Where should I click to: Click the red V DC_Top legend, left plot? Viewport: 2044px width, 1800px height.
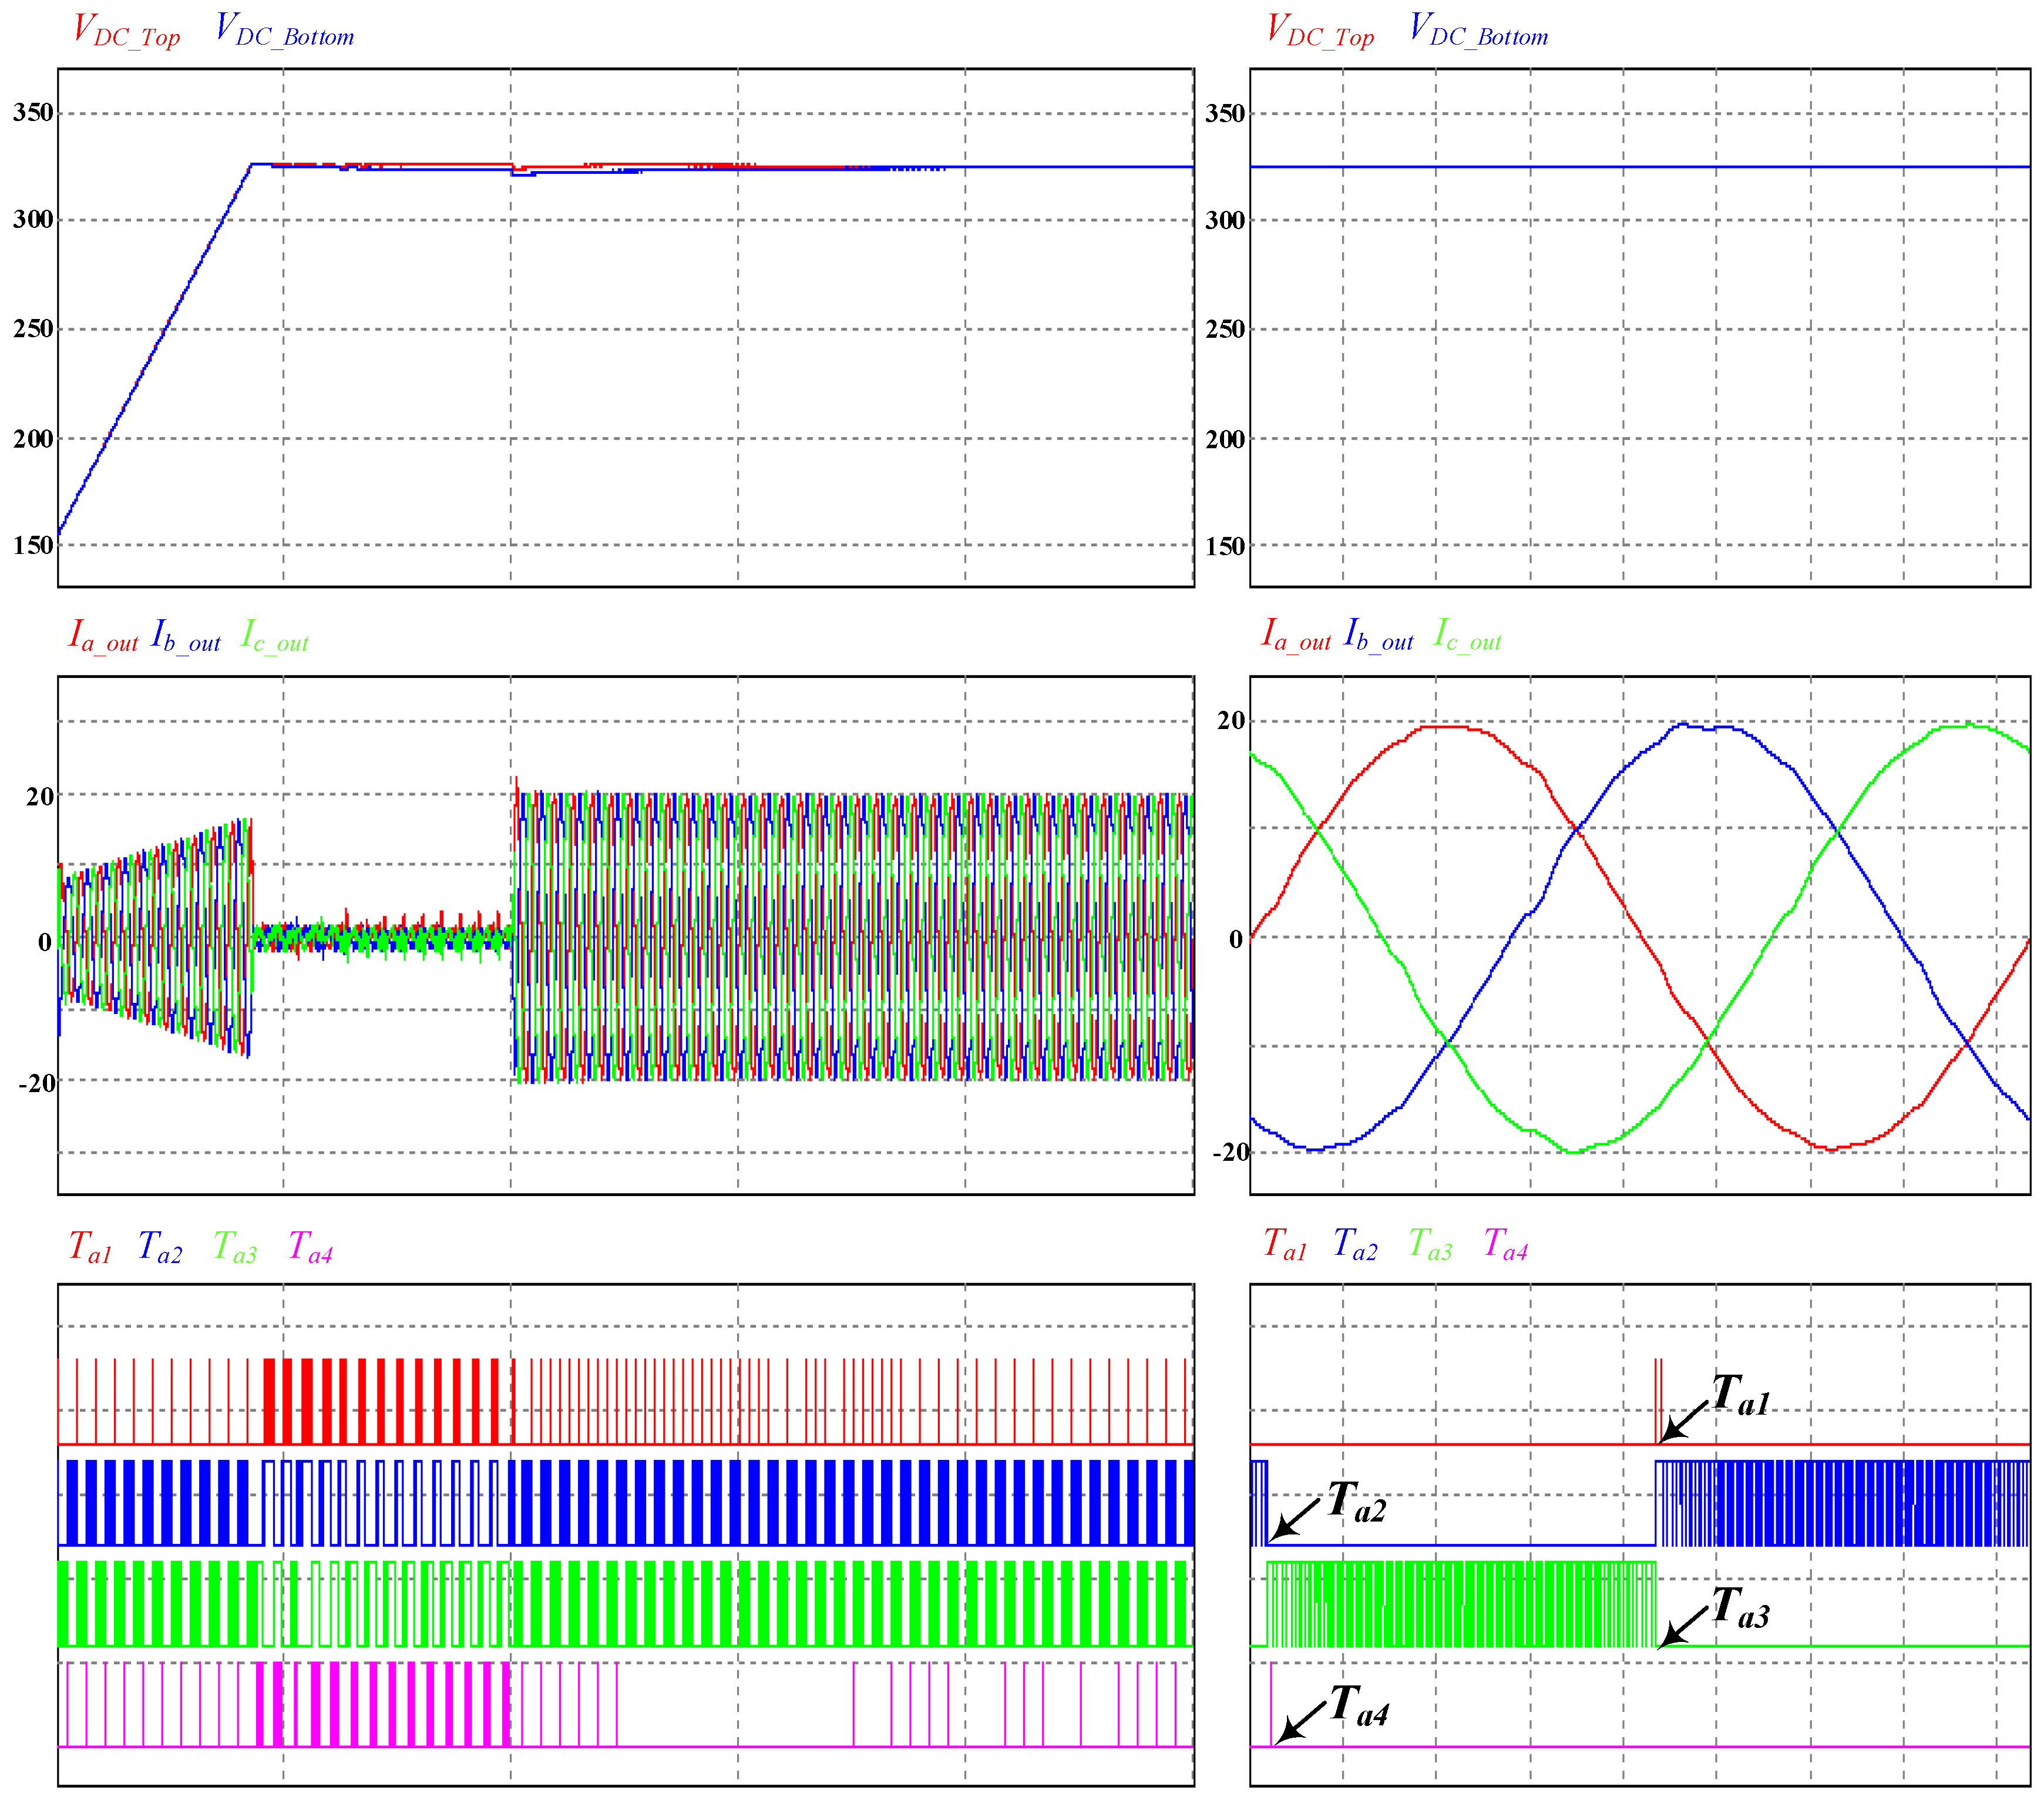[126, 31]
